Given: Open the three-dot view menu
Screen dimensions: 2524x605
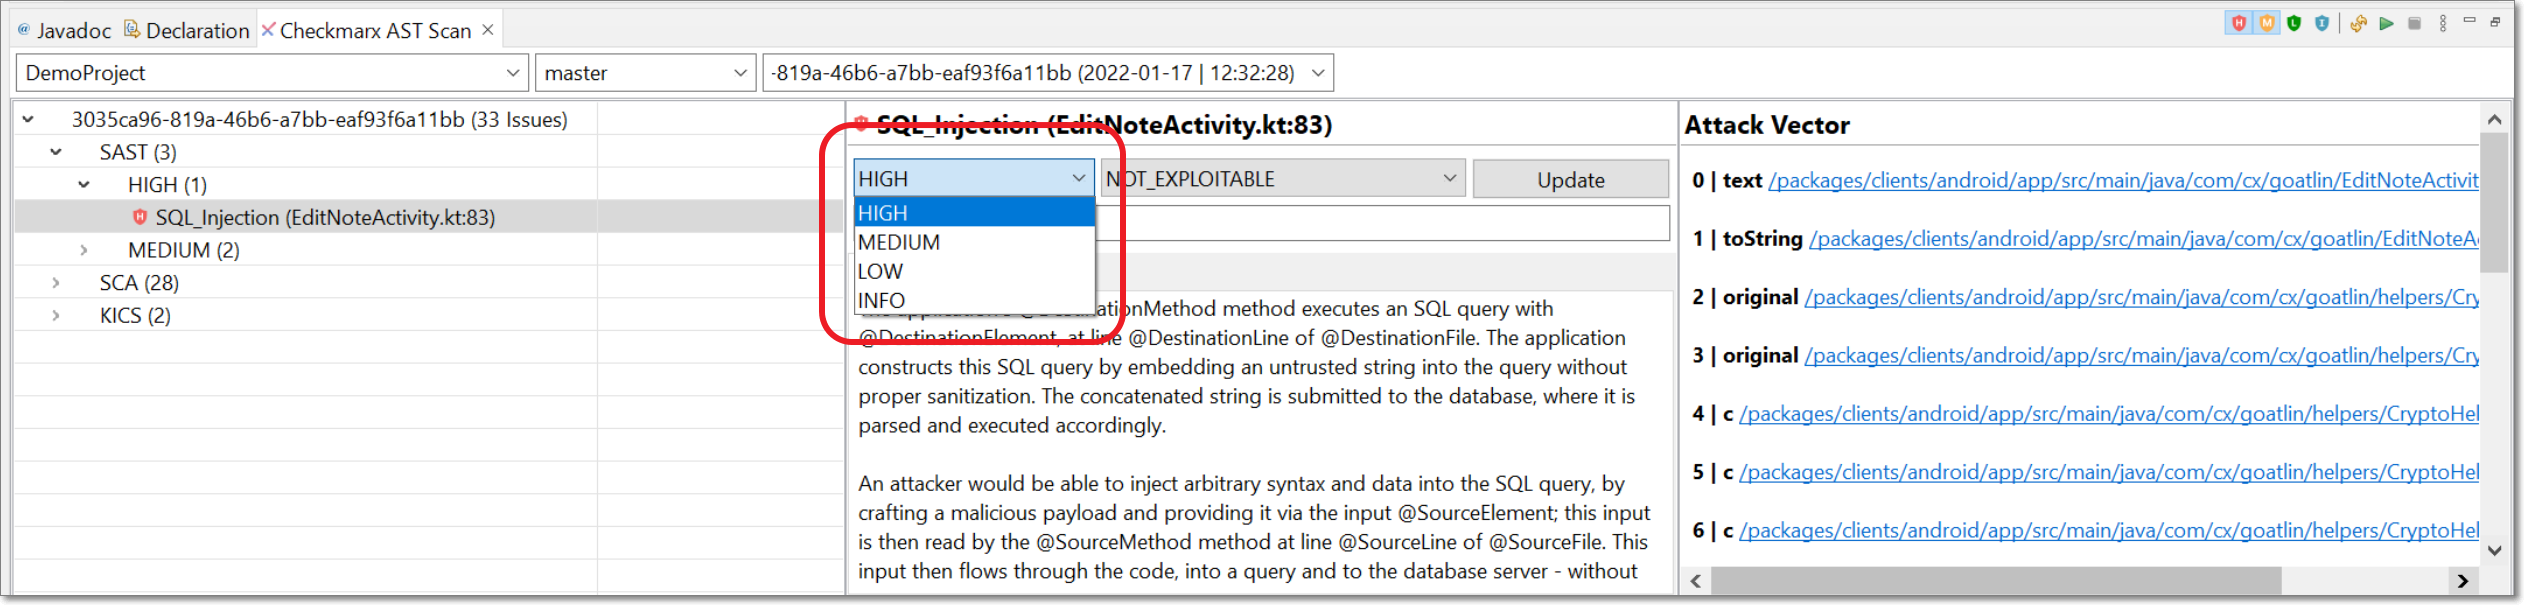Looking at the screenshot, I should [2442, 23].
